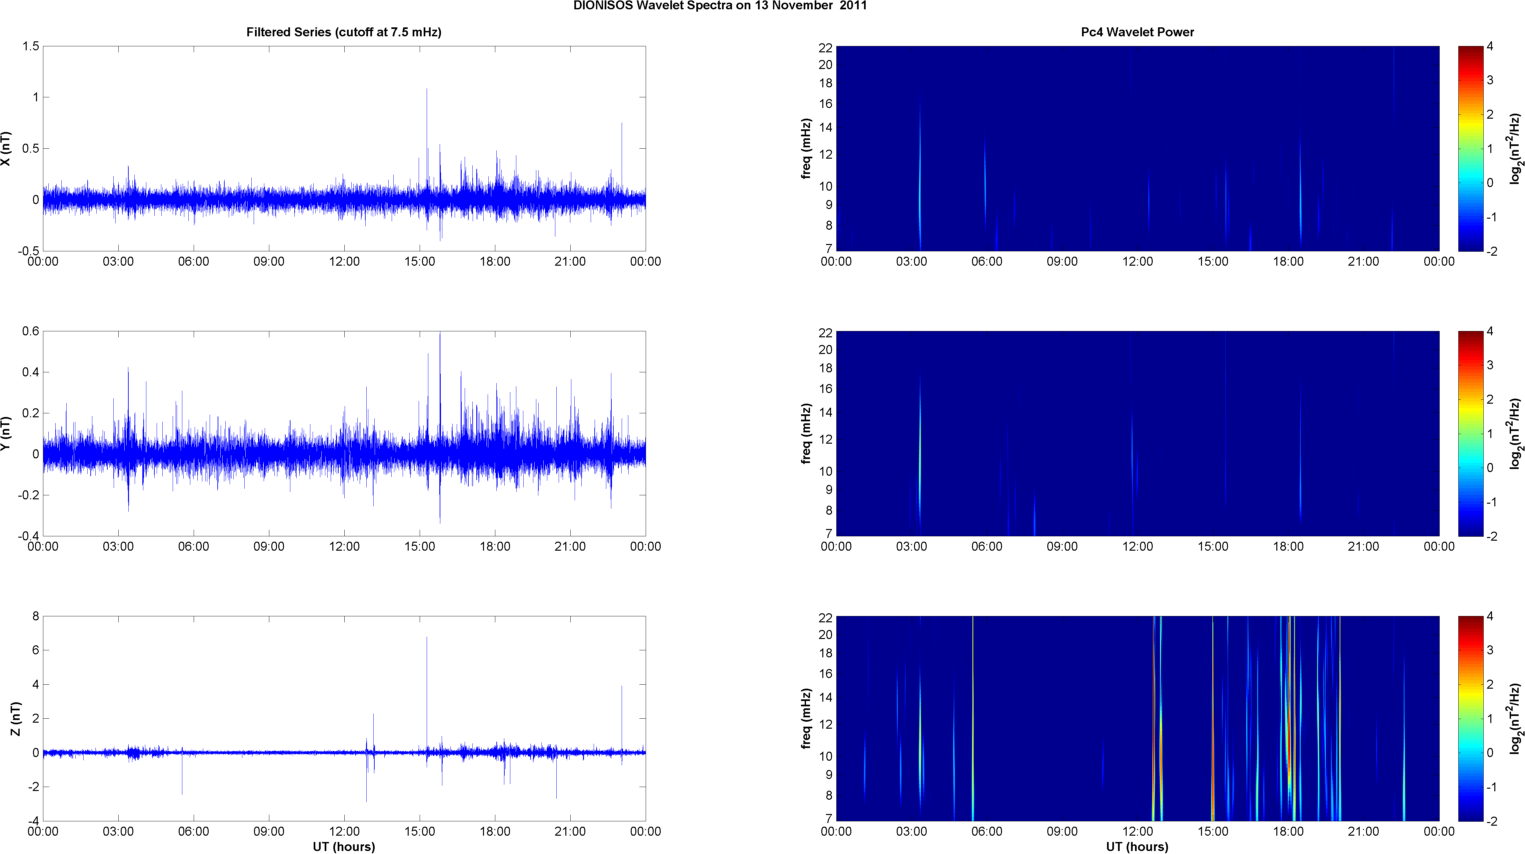1525x854 pixels.
Task: Click the colorbar beside the bottom spectrogram
Action: pos(1470,718)
